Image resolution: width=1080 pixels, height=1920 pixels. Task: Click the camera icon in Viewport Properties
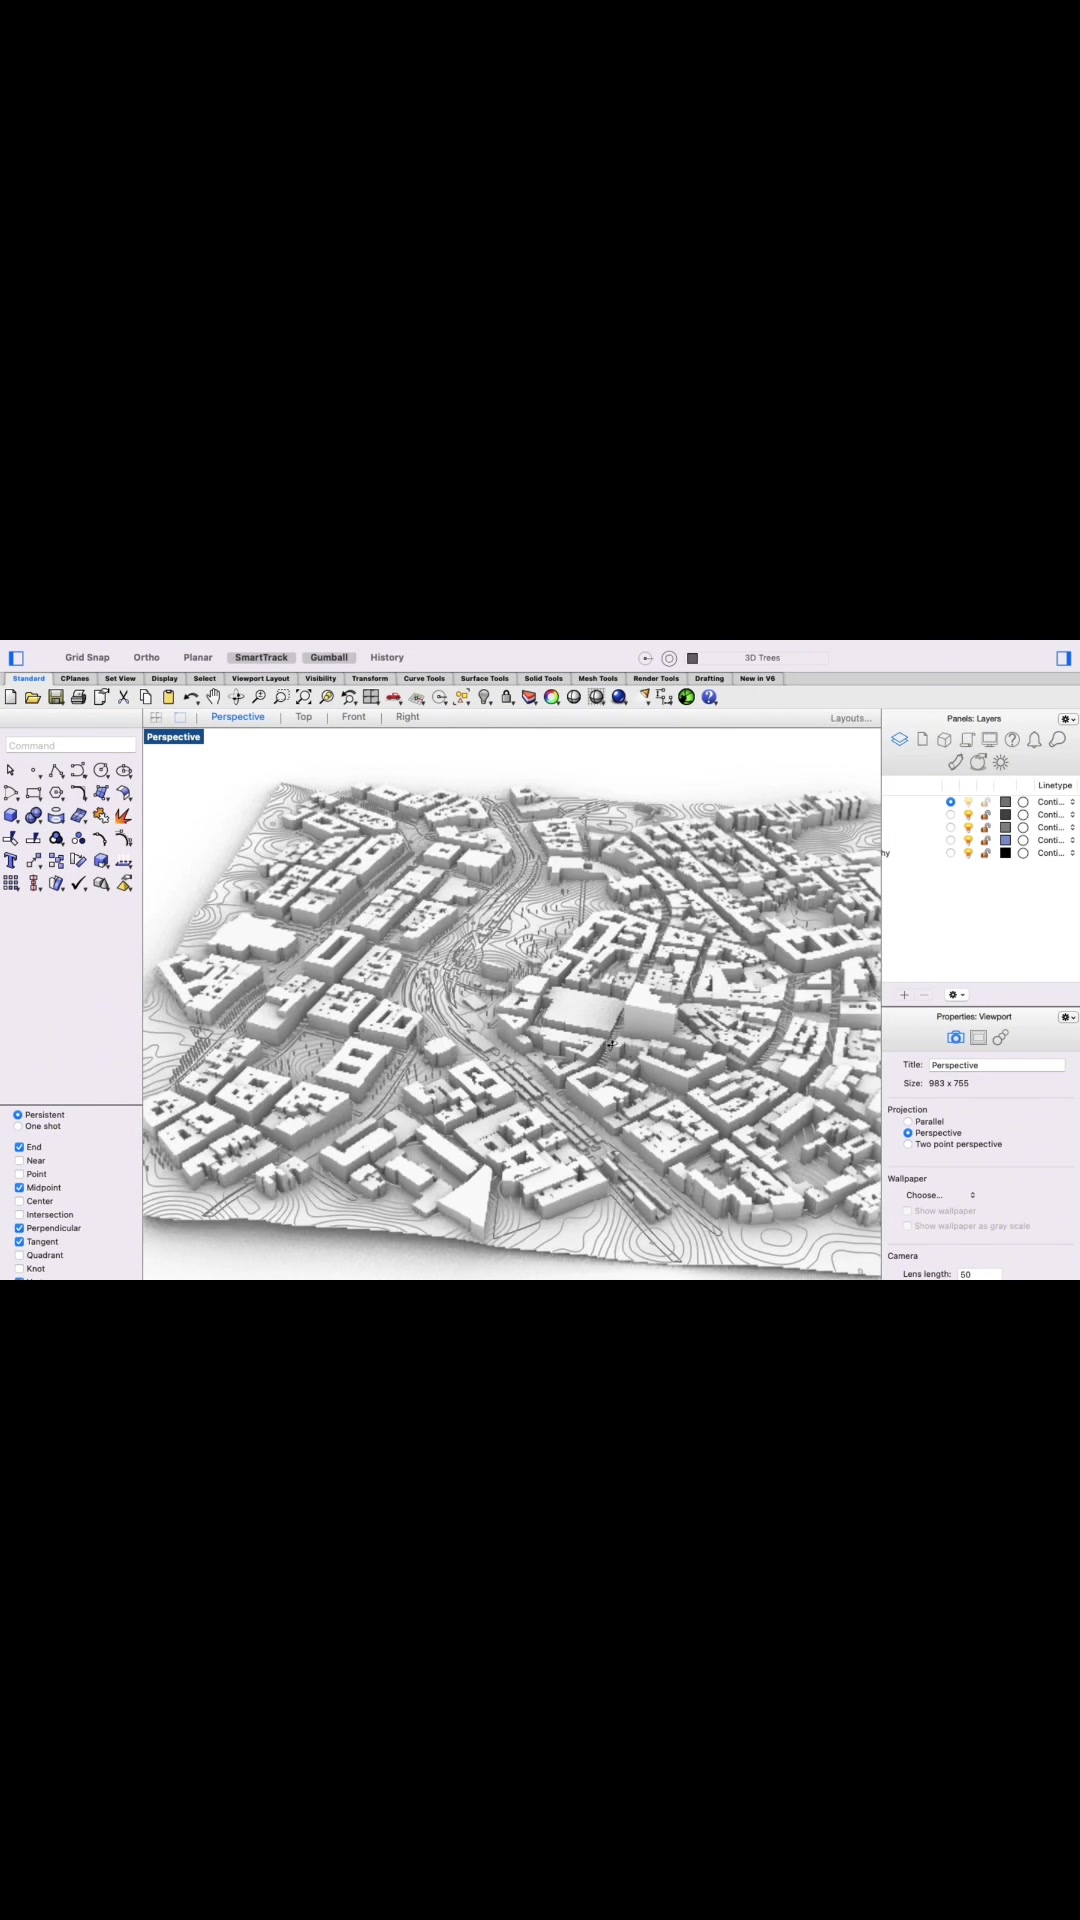click(x=956, y=1038)
